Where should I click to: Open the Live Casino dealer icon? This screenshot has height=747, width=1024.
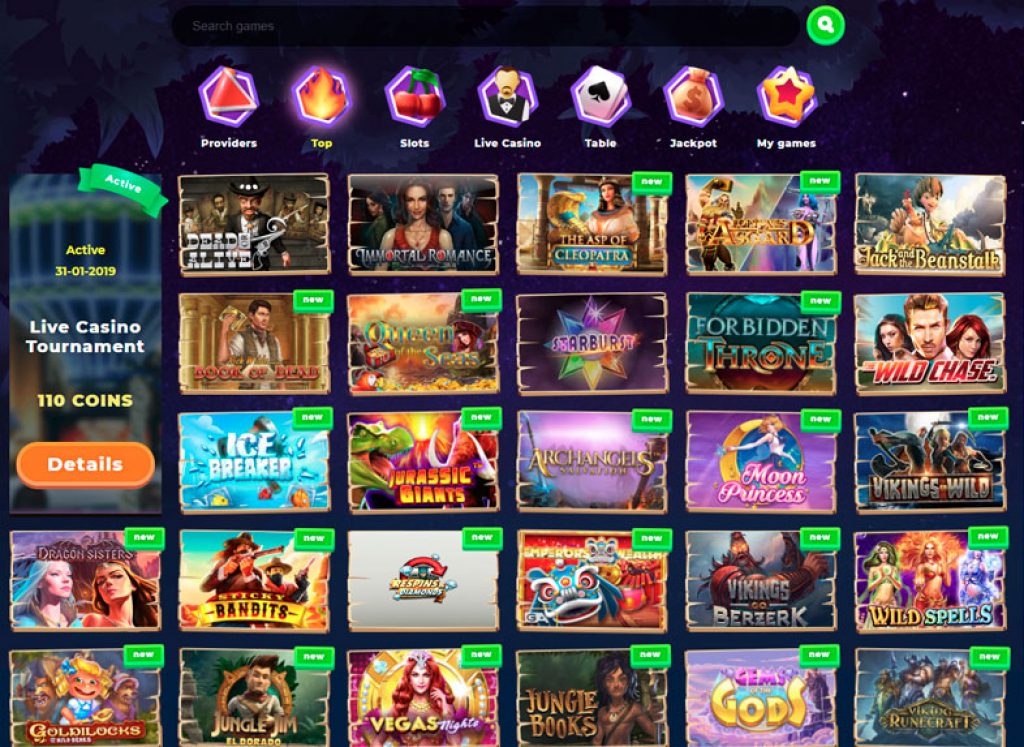coord(507,97)
